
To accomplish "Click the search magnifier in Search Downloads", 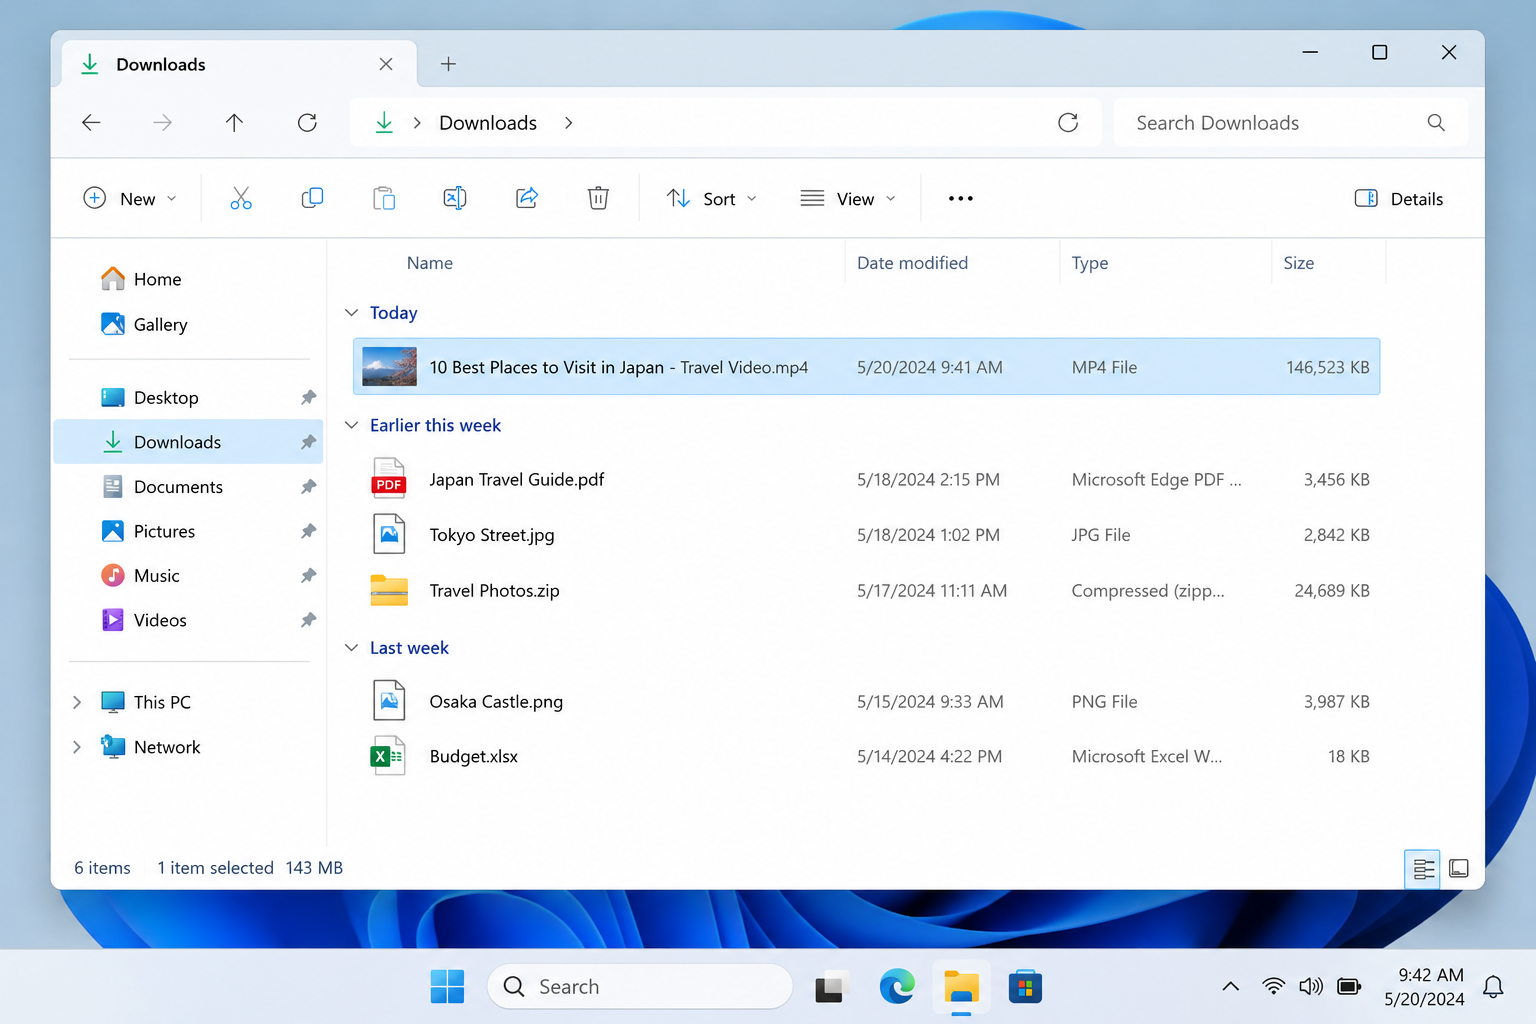I will (1436, 122).
